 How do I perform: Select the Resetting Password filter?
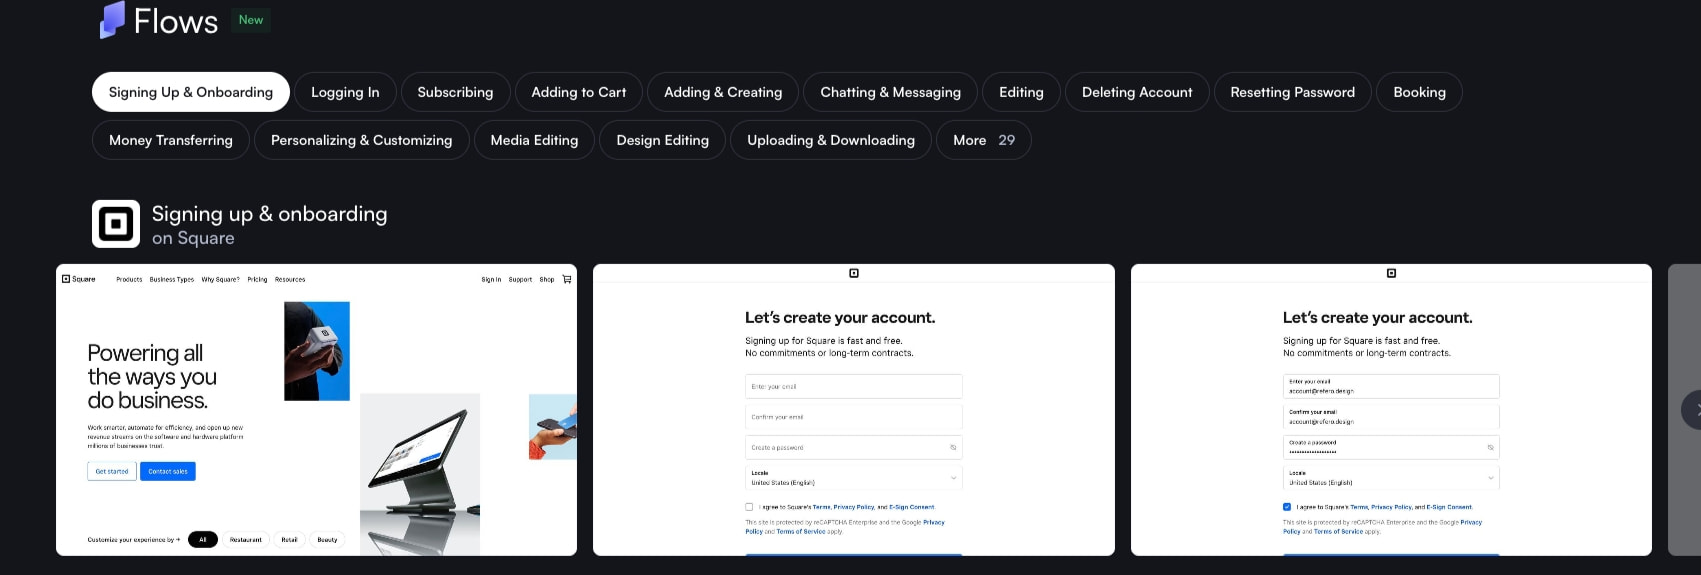[x=1293, y=92]
